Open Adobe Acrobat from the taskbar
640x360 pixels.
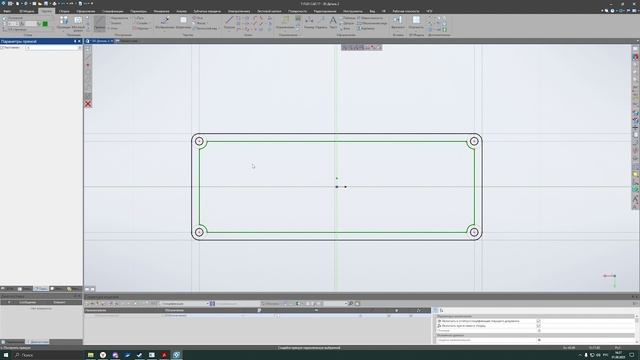164,355
